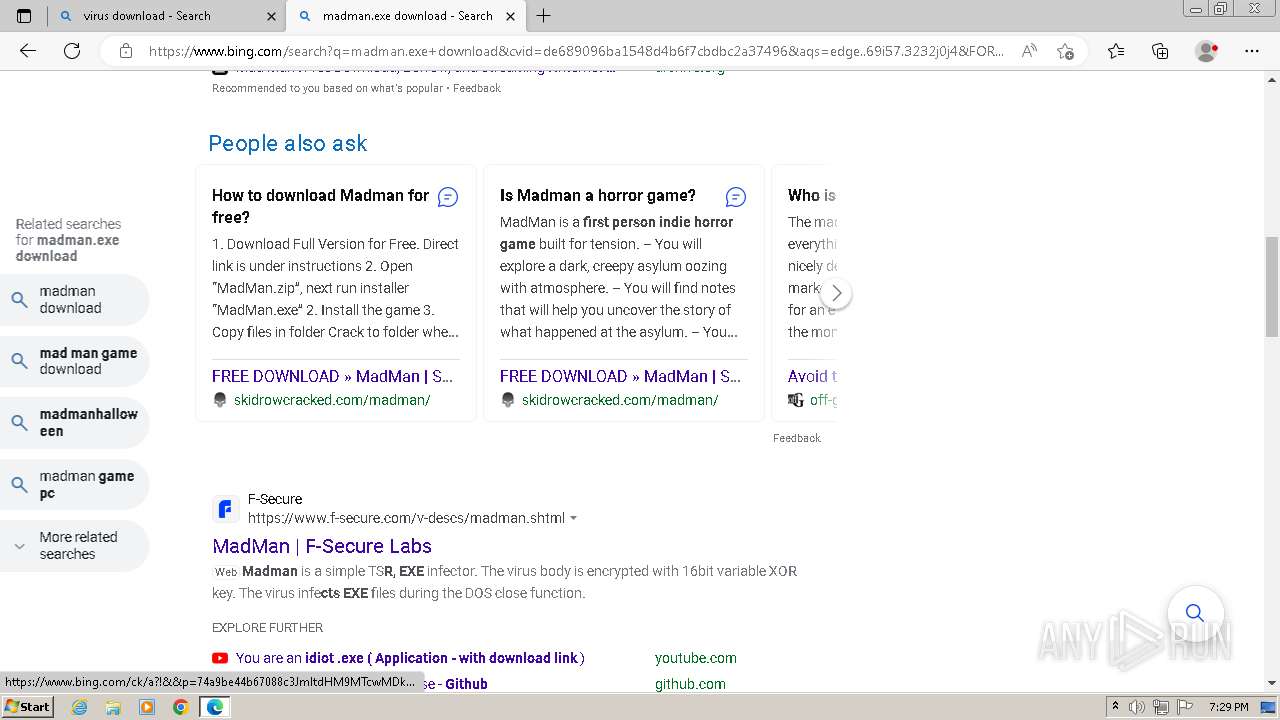Click github.com domain text

point(690,684)
